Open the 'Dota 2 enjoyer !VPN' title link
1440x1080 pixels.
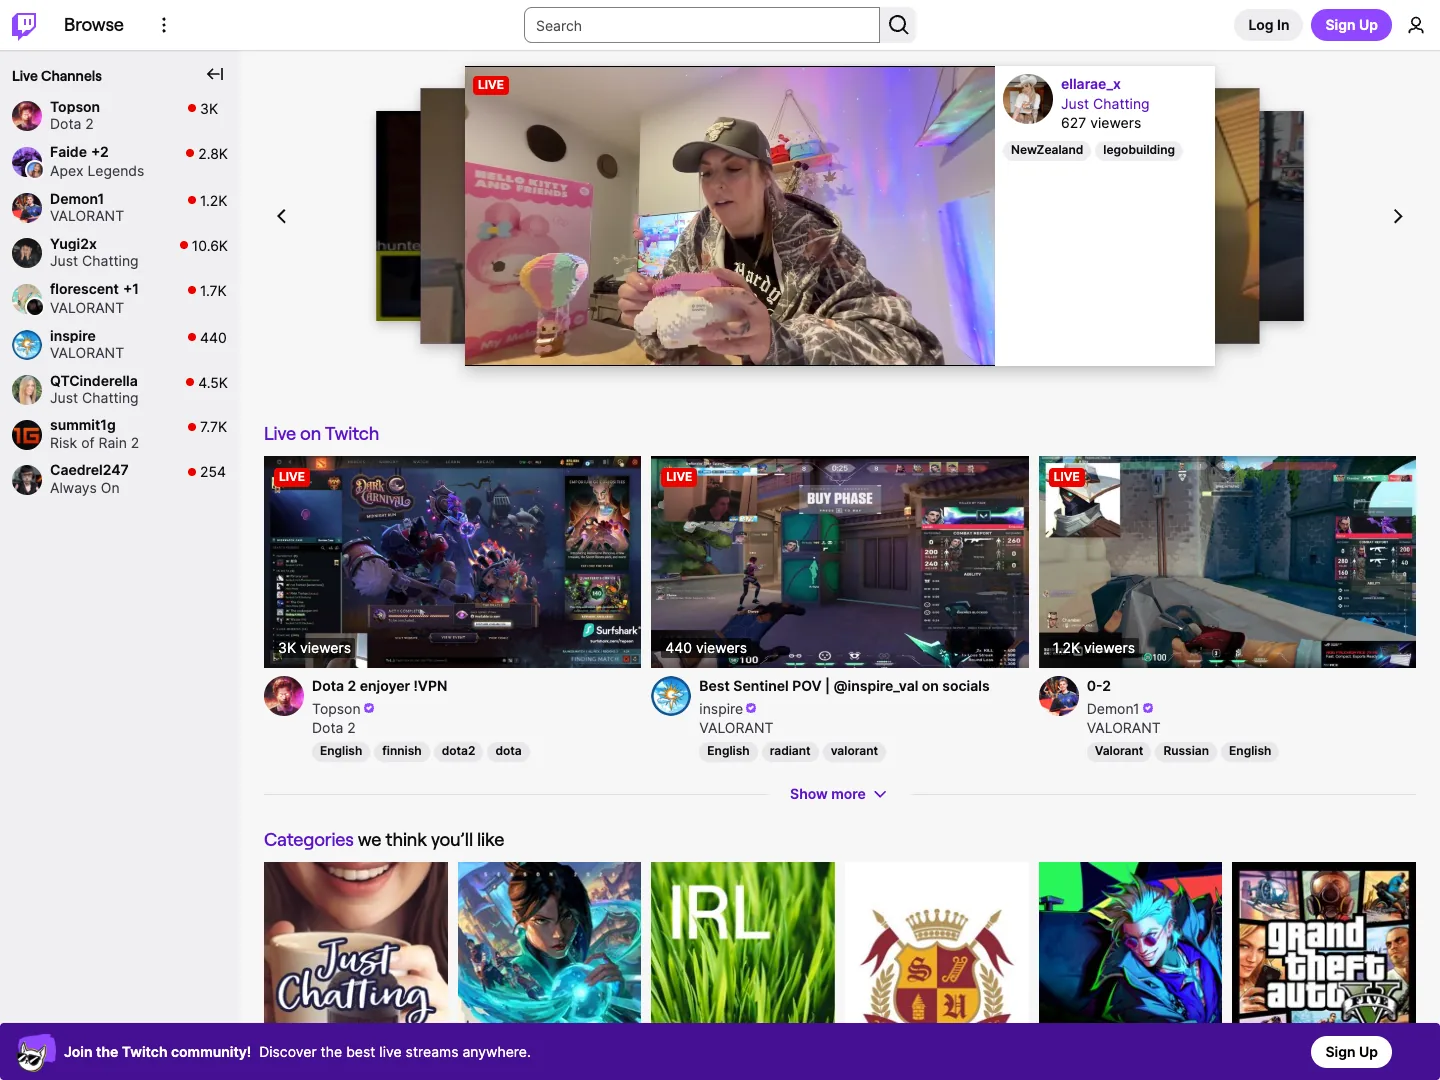(380, 686)
